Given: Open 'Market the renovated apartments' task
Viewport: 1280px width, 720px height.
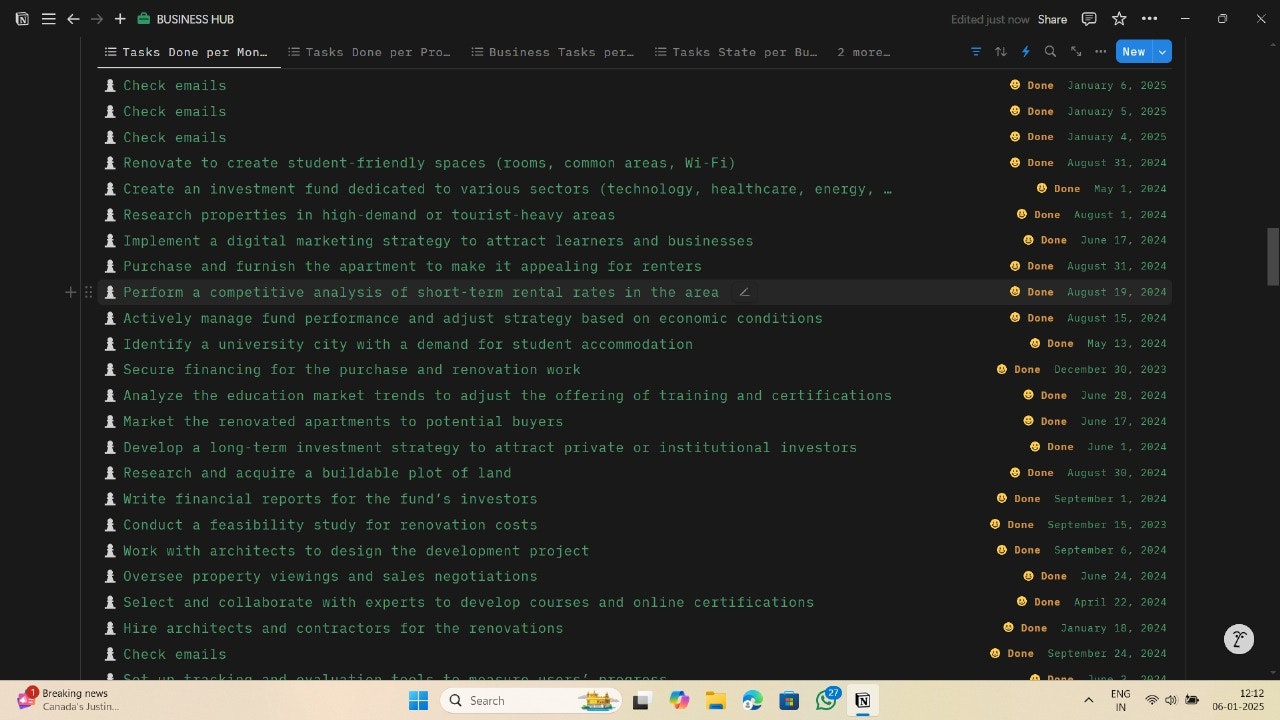Looking at the screenshot, I should [x=343, y=422].
